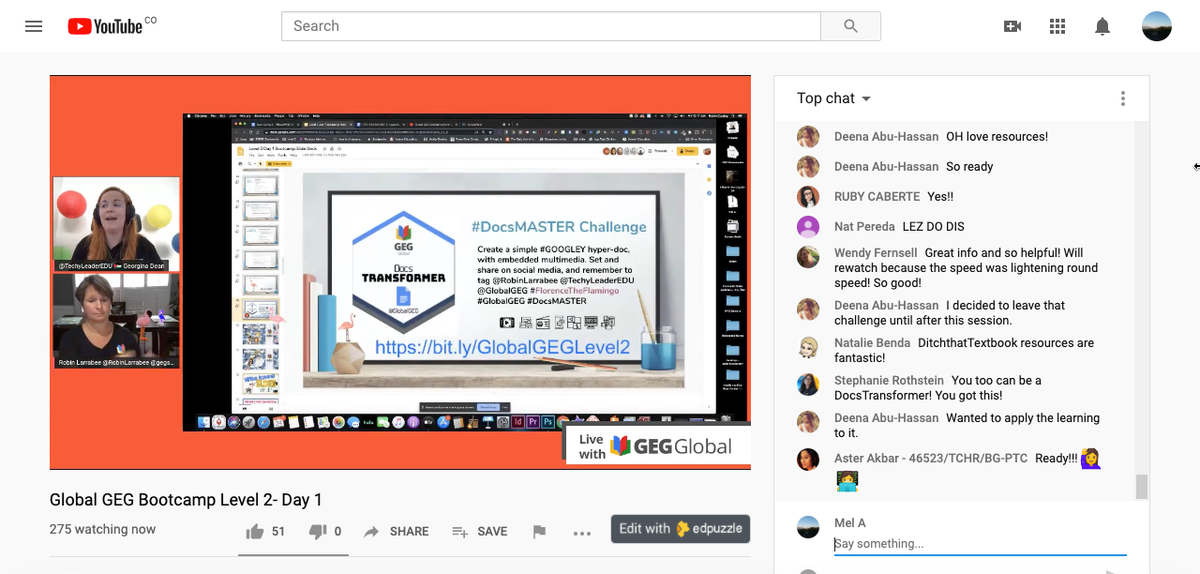Image resolution: width=1200 pixels, height=574 pixels.
Task: Click the SHARE arrow button
Action: click(x=396, y=531)
